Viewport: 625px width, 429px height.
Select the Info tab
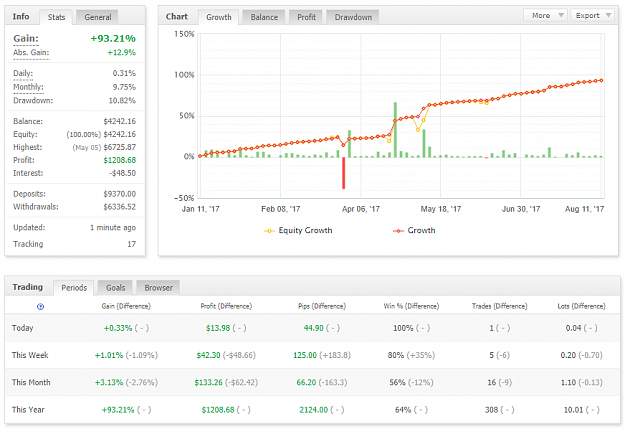(x=21, y=16)
